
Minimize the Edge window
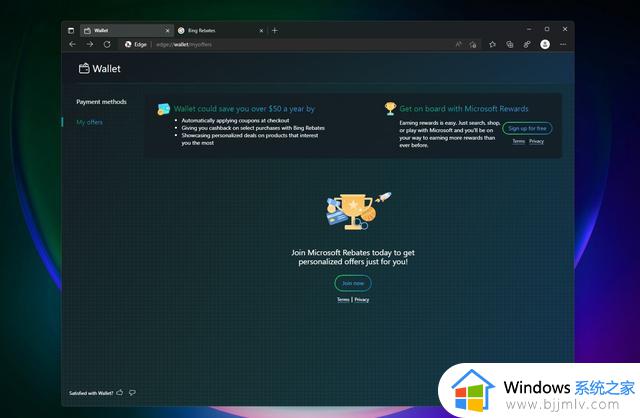click(x=529, y=29)
